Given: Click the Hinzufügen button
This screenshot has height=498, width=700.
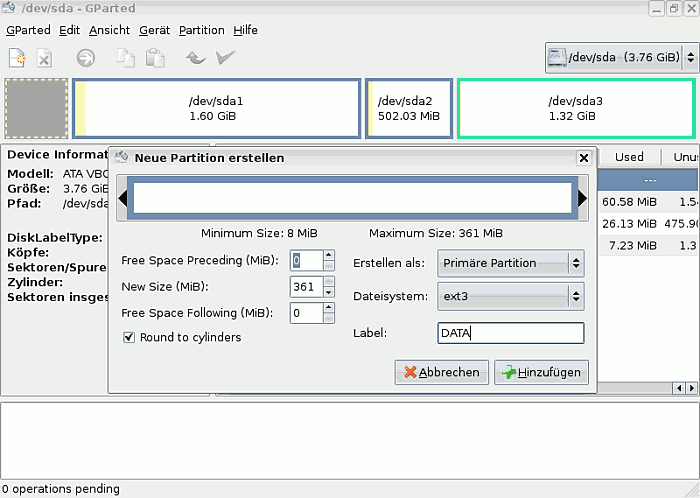Looking at the screenshot, I should pyautogui.click(x=541, y=372).
